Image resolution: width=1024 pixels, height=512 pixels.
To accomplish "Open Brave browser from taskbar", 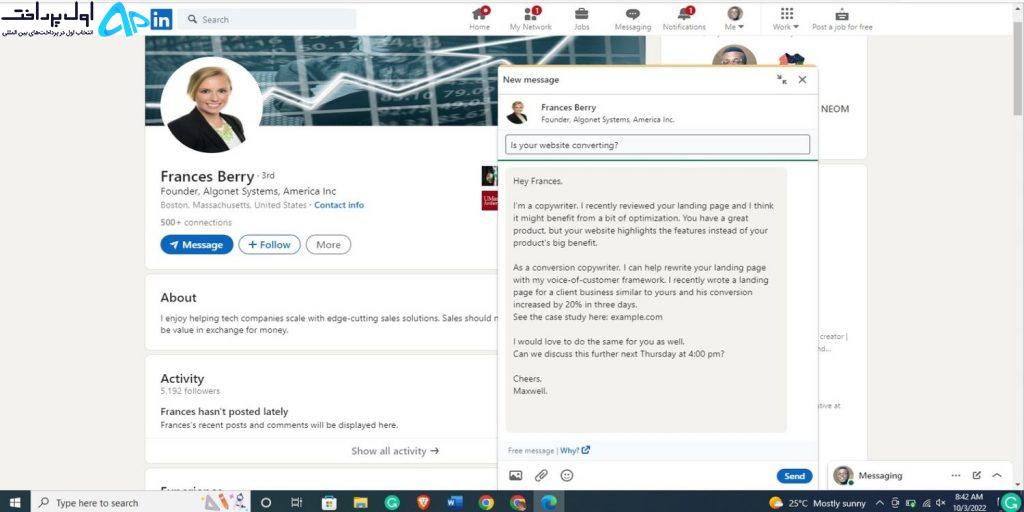I will [x=423, y=503].
